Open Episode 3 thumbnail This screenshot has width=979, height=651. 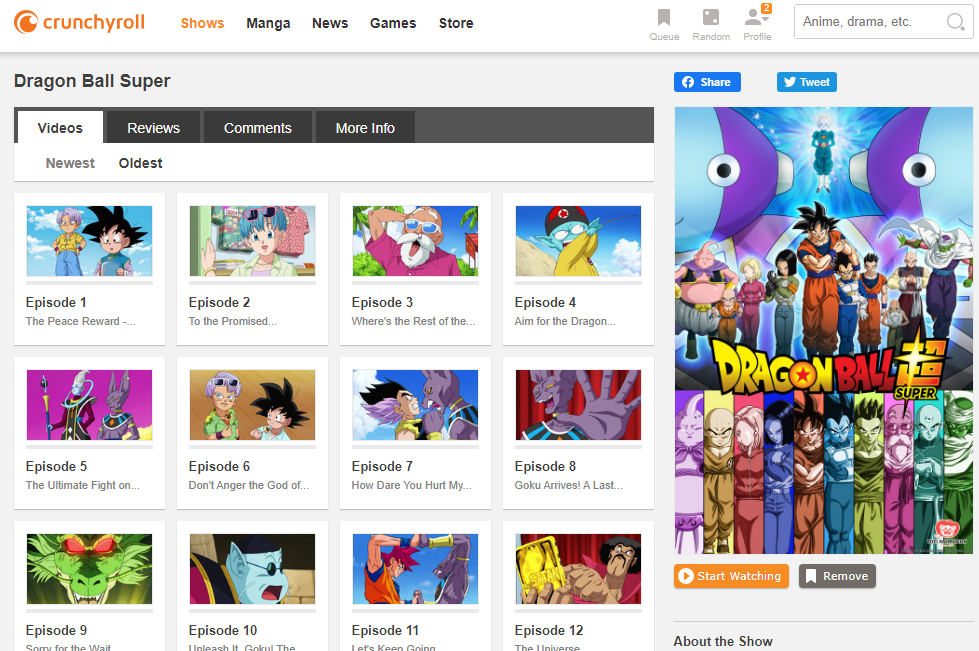point(415,241)
